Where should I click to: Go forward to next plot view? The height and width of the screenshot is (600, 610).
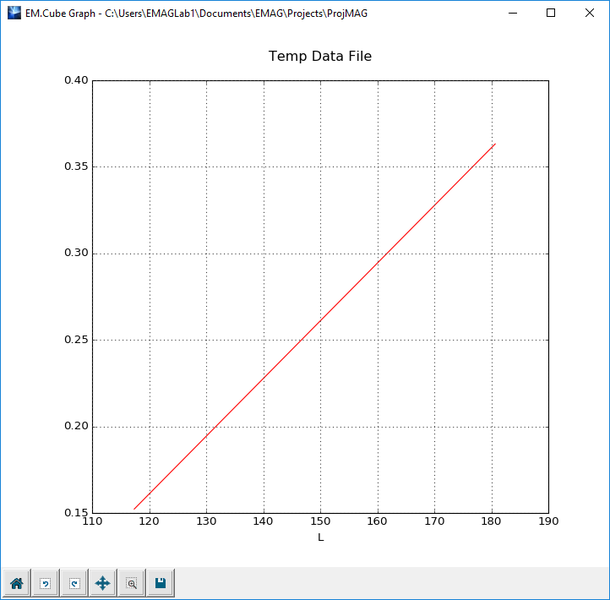[74, 582]
